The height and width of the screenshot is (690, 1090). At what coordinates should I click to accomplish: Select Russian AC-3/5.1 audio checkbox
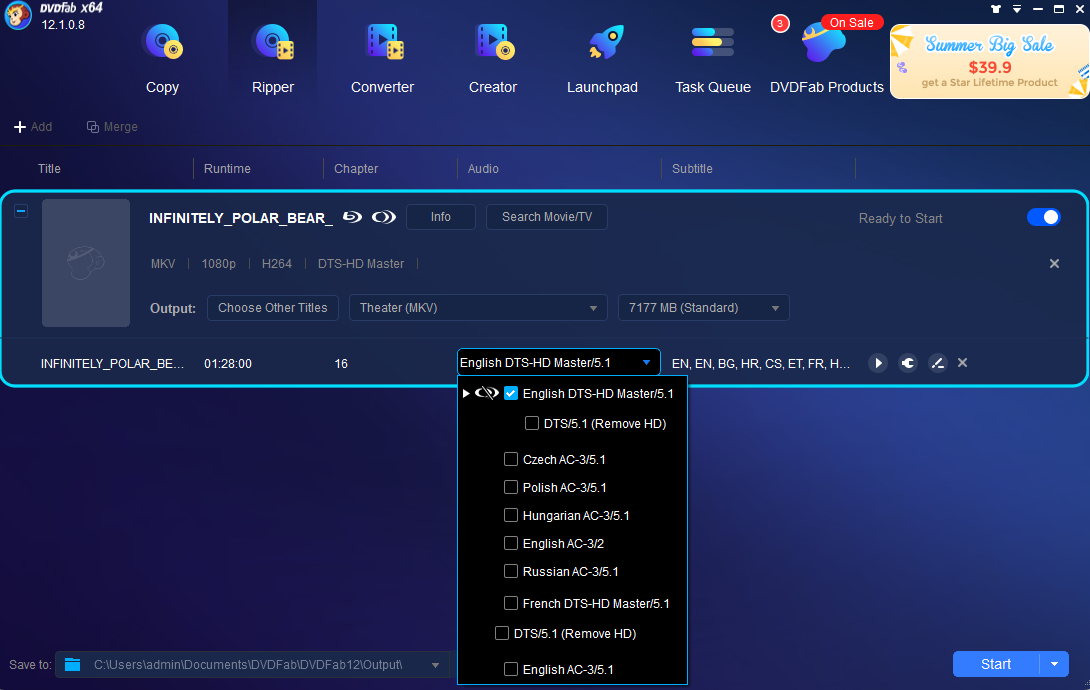pos(511,572)
